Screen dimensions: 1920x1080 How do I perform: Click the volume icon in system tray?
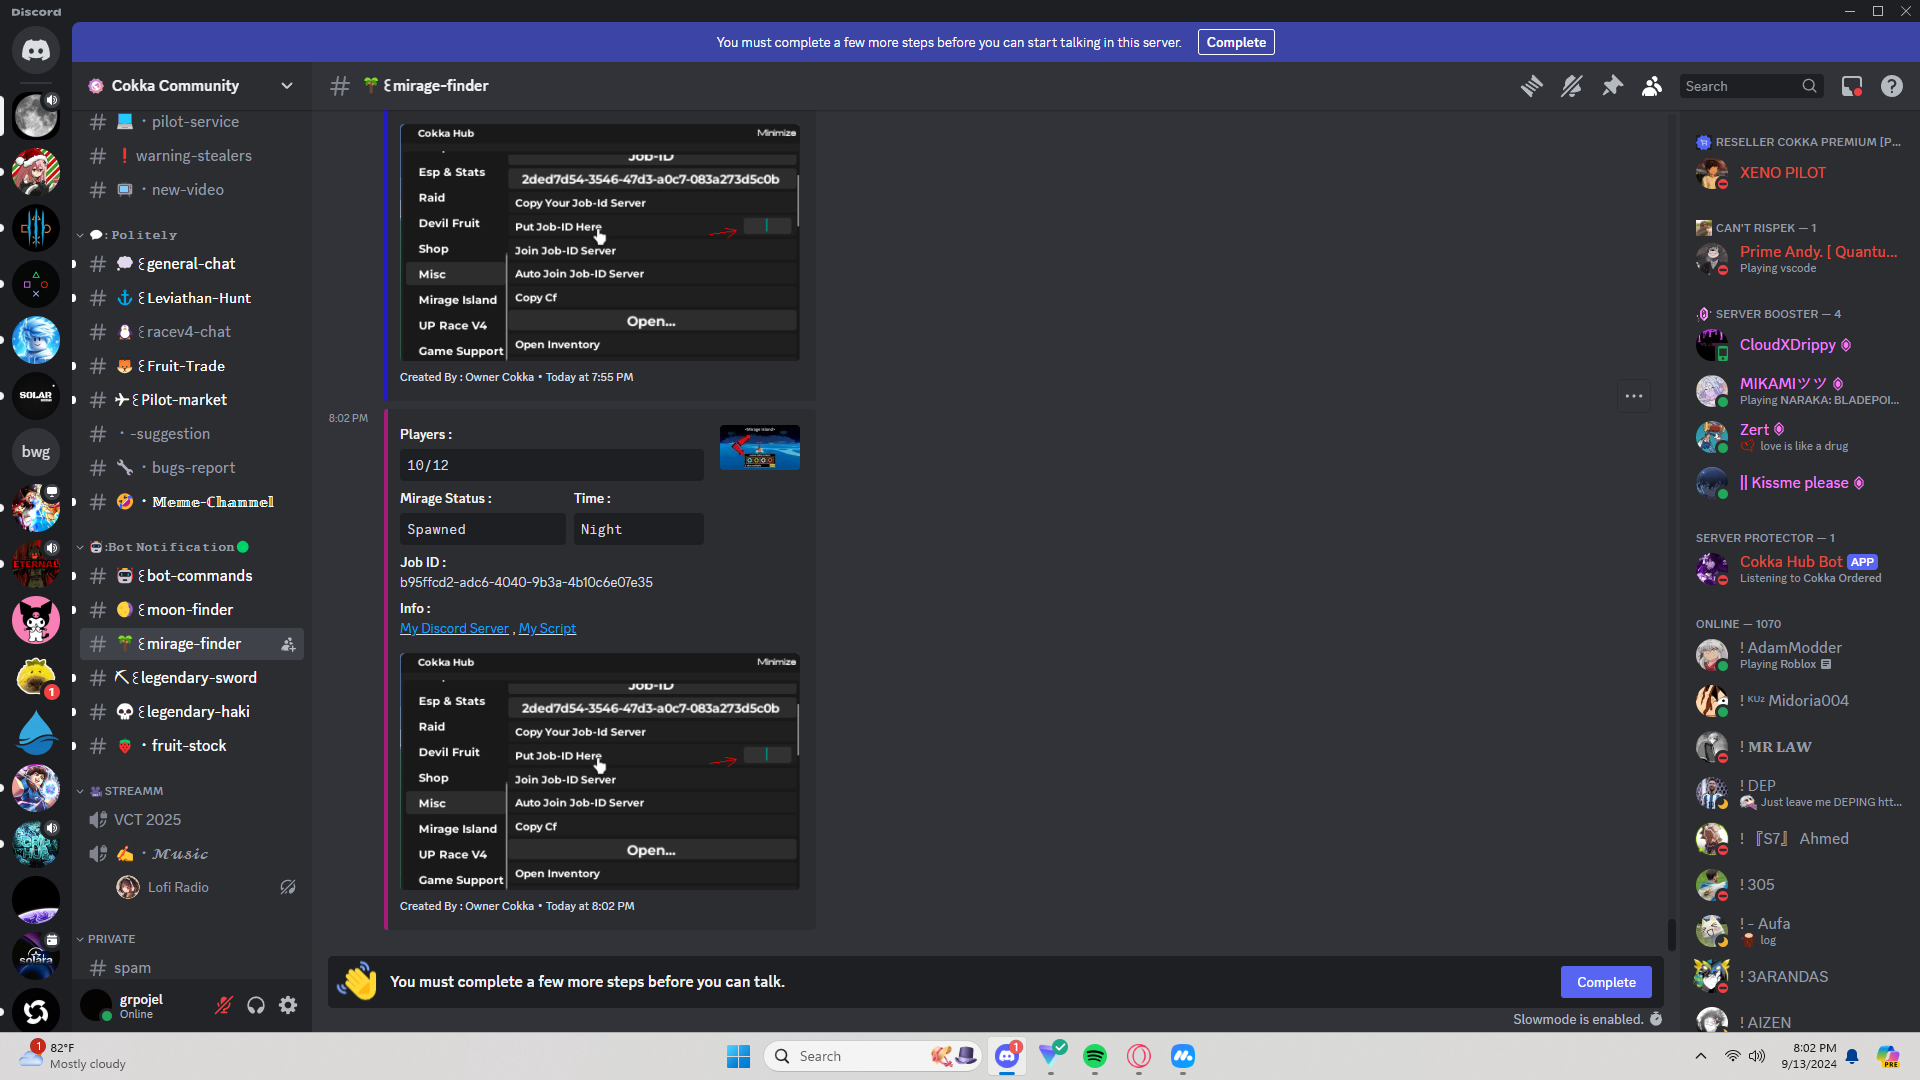pyautogui.click(x=1757, y=1056)
